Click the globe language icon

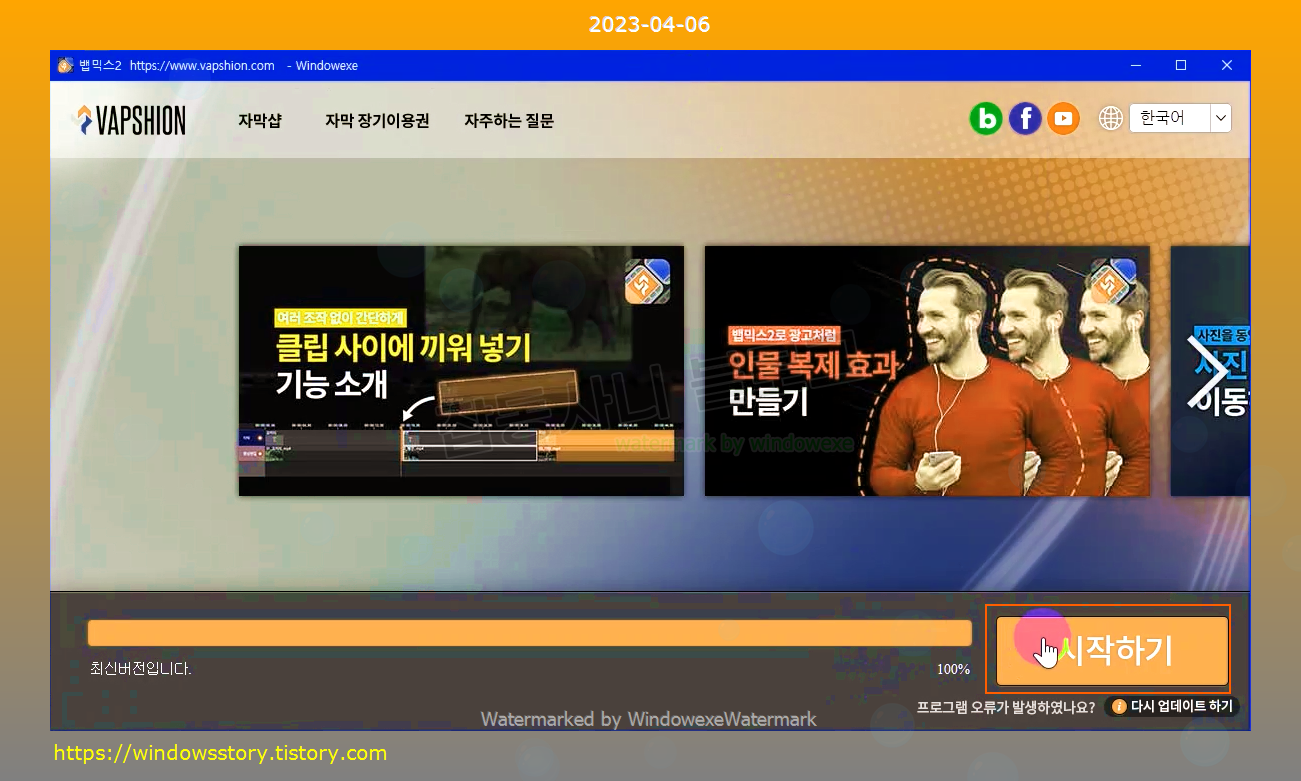pyautogui.click(x=1111, y=118)
